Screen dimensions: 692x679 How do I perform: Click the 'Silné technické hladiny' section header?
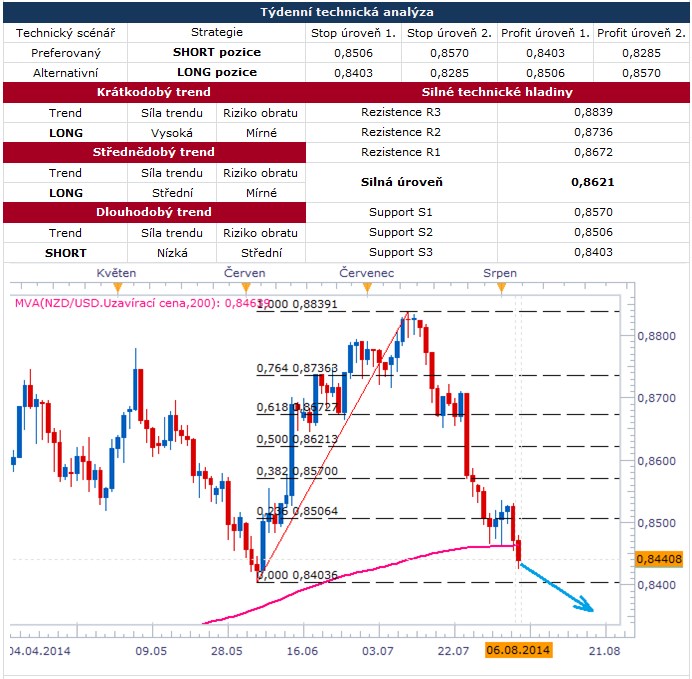pyautogui.click(x=497, y=92)
